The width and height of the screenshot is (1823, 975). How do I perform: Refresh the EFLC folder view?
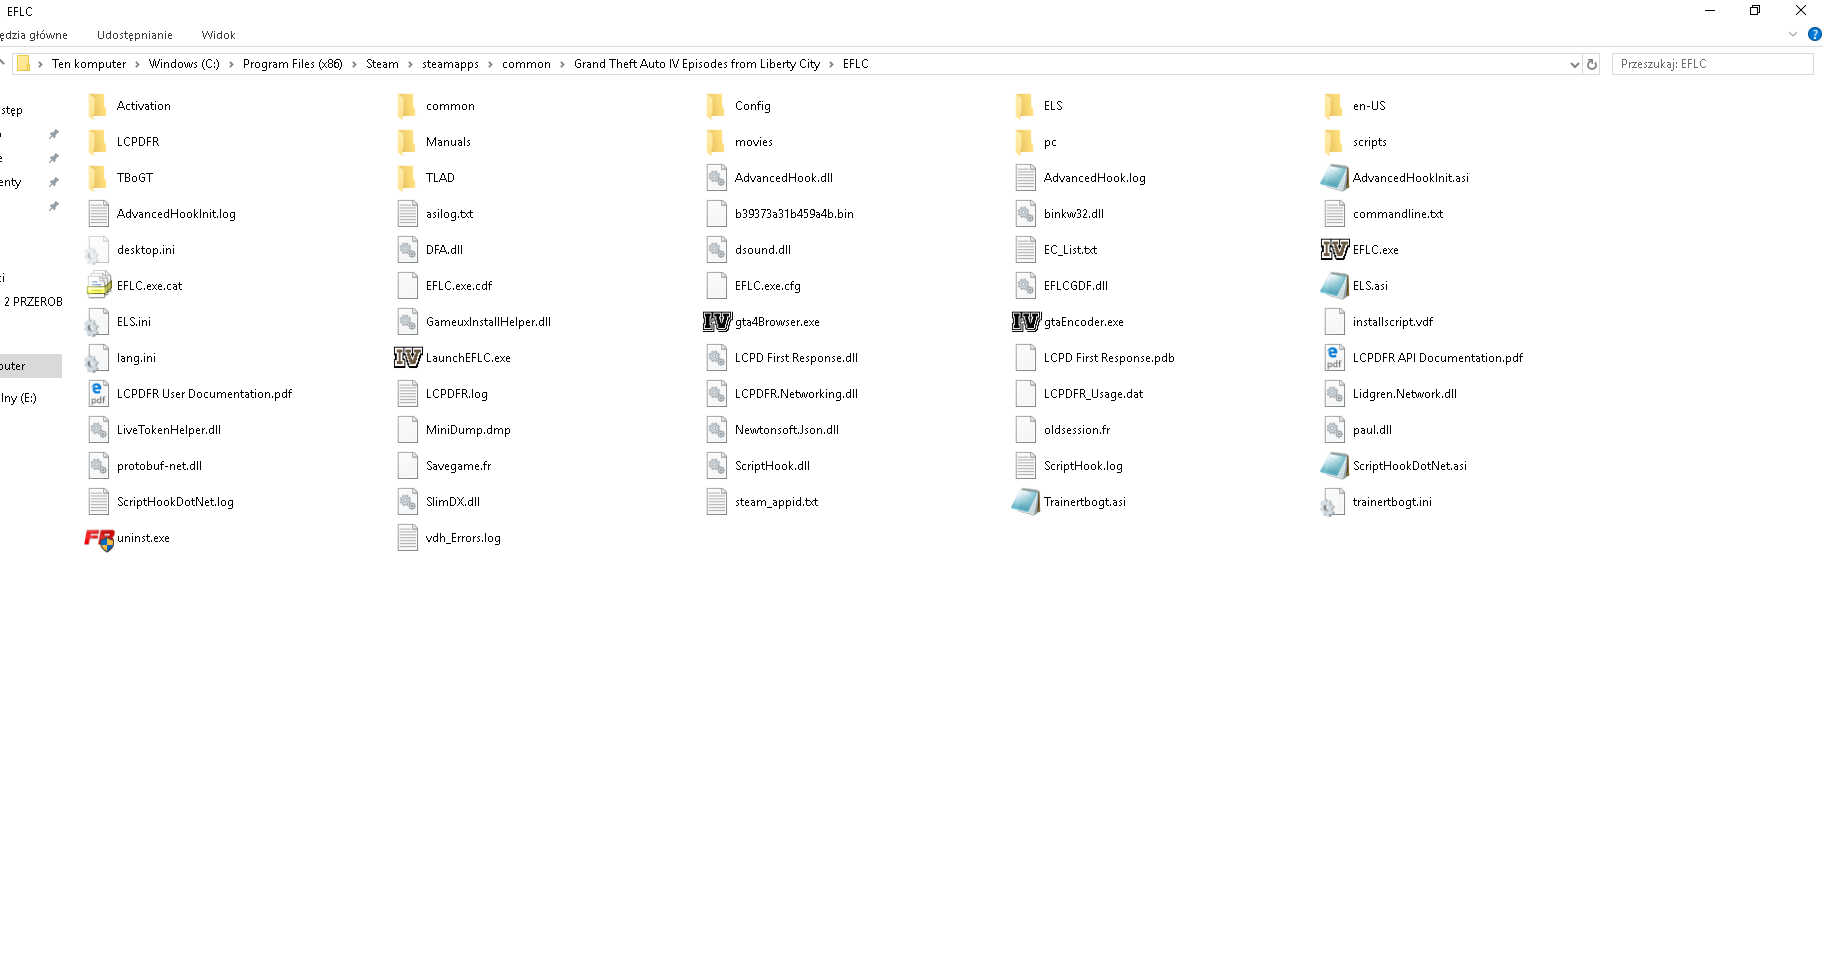click(x=1592, y=64)
